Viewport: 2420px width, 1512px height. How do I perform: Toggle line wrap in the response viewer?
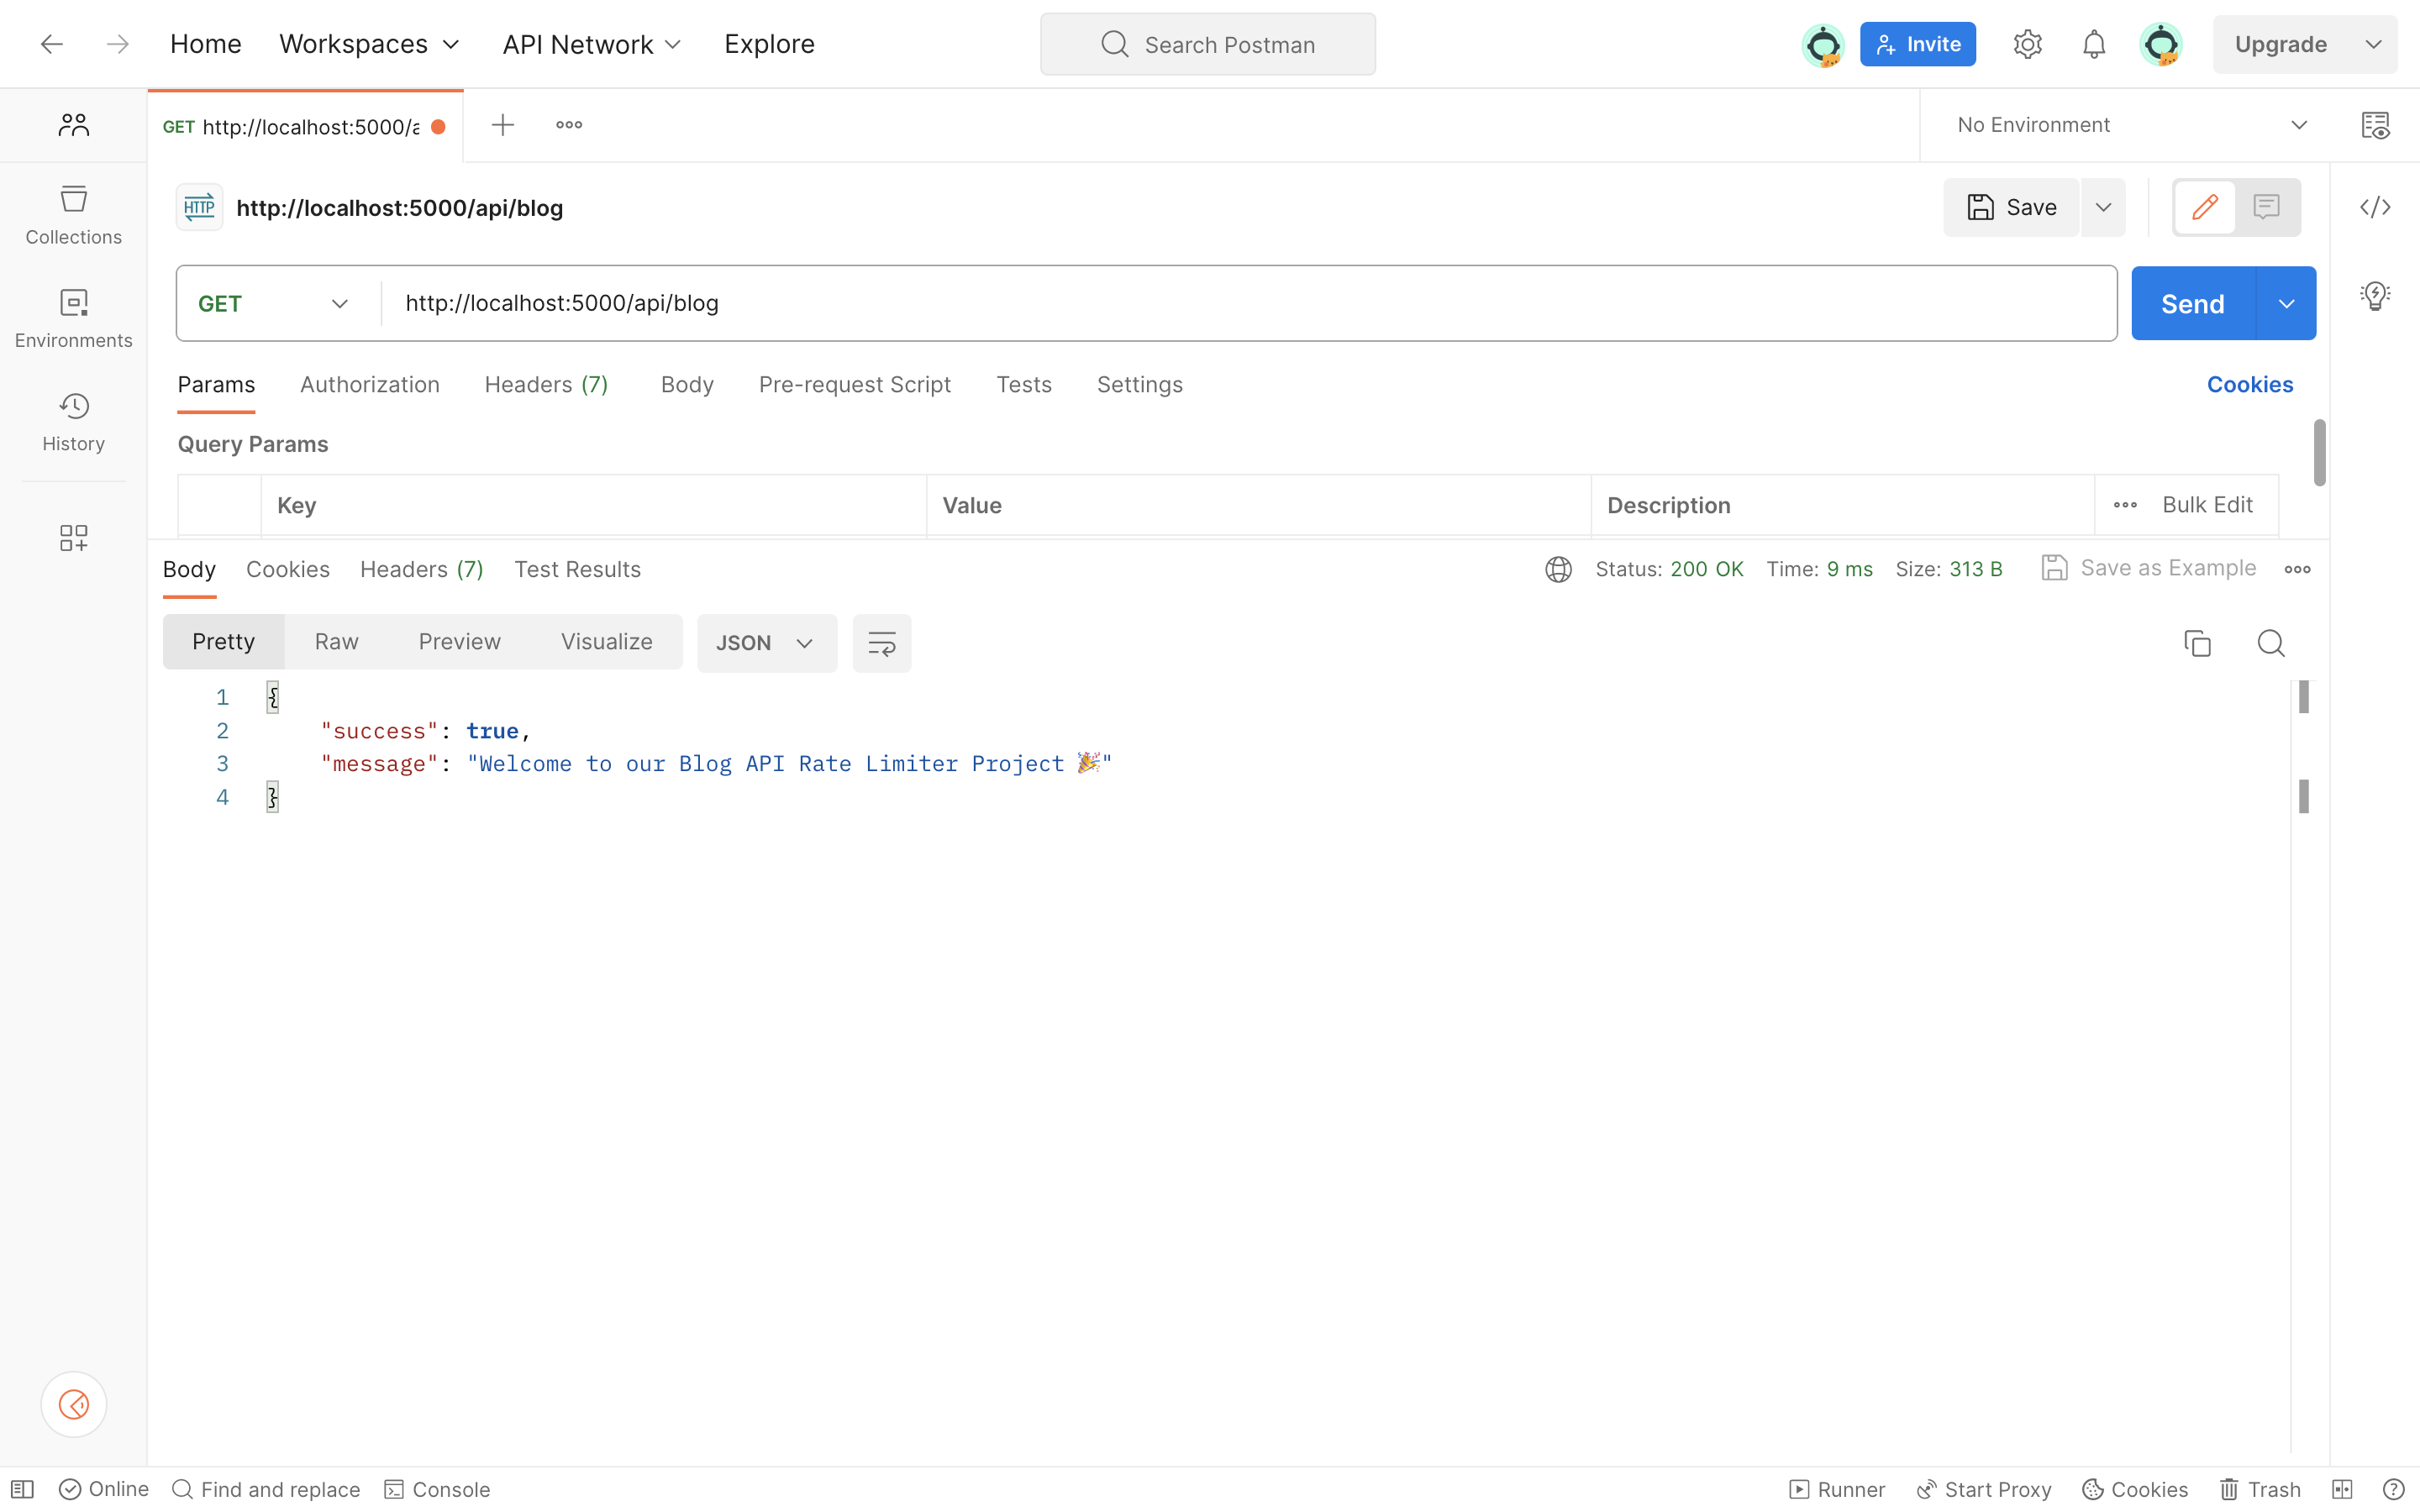point(881,643)
